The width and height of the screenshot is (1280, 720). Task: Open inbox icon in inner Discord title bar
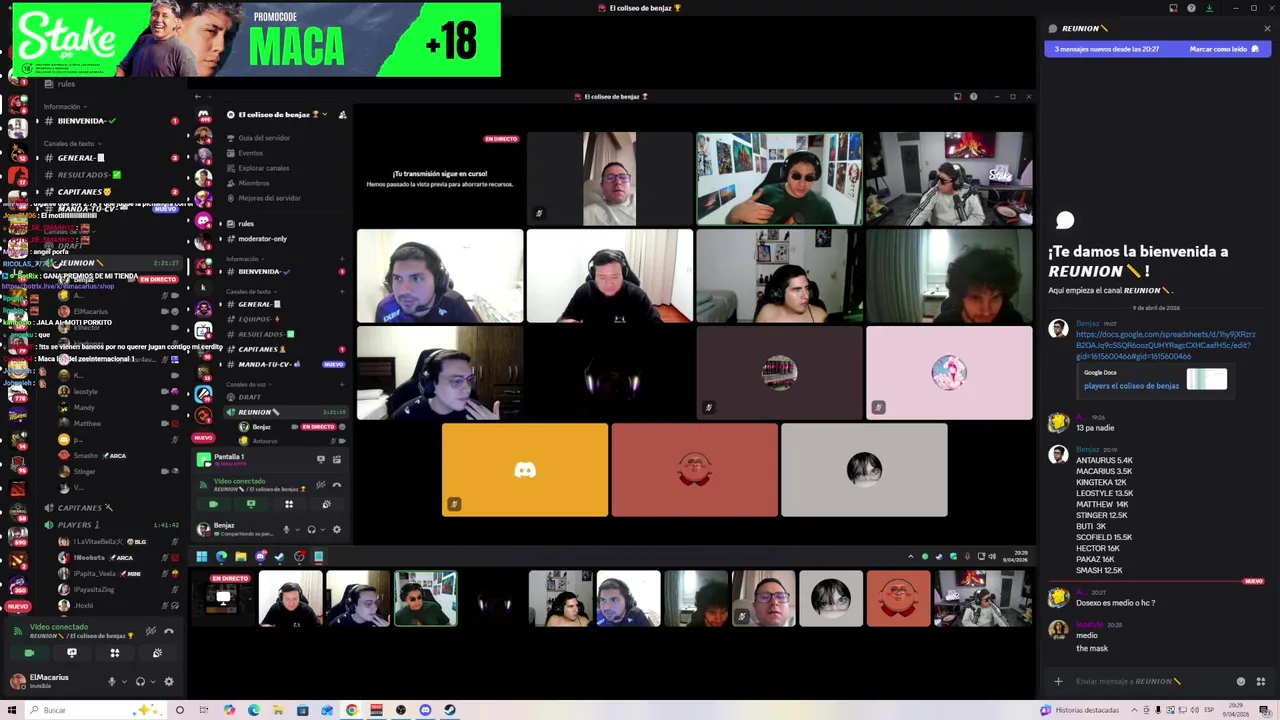point(958,96)
